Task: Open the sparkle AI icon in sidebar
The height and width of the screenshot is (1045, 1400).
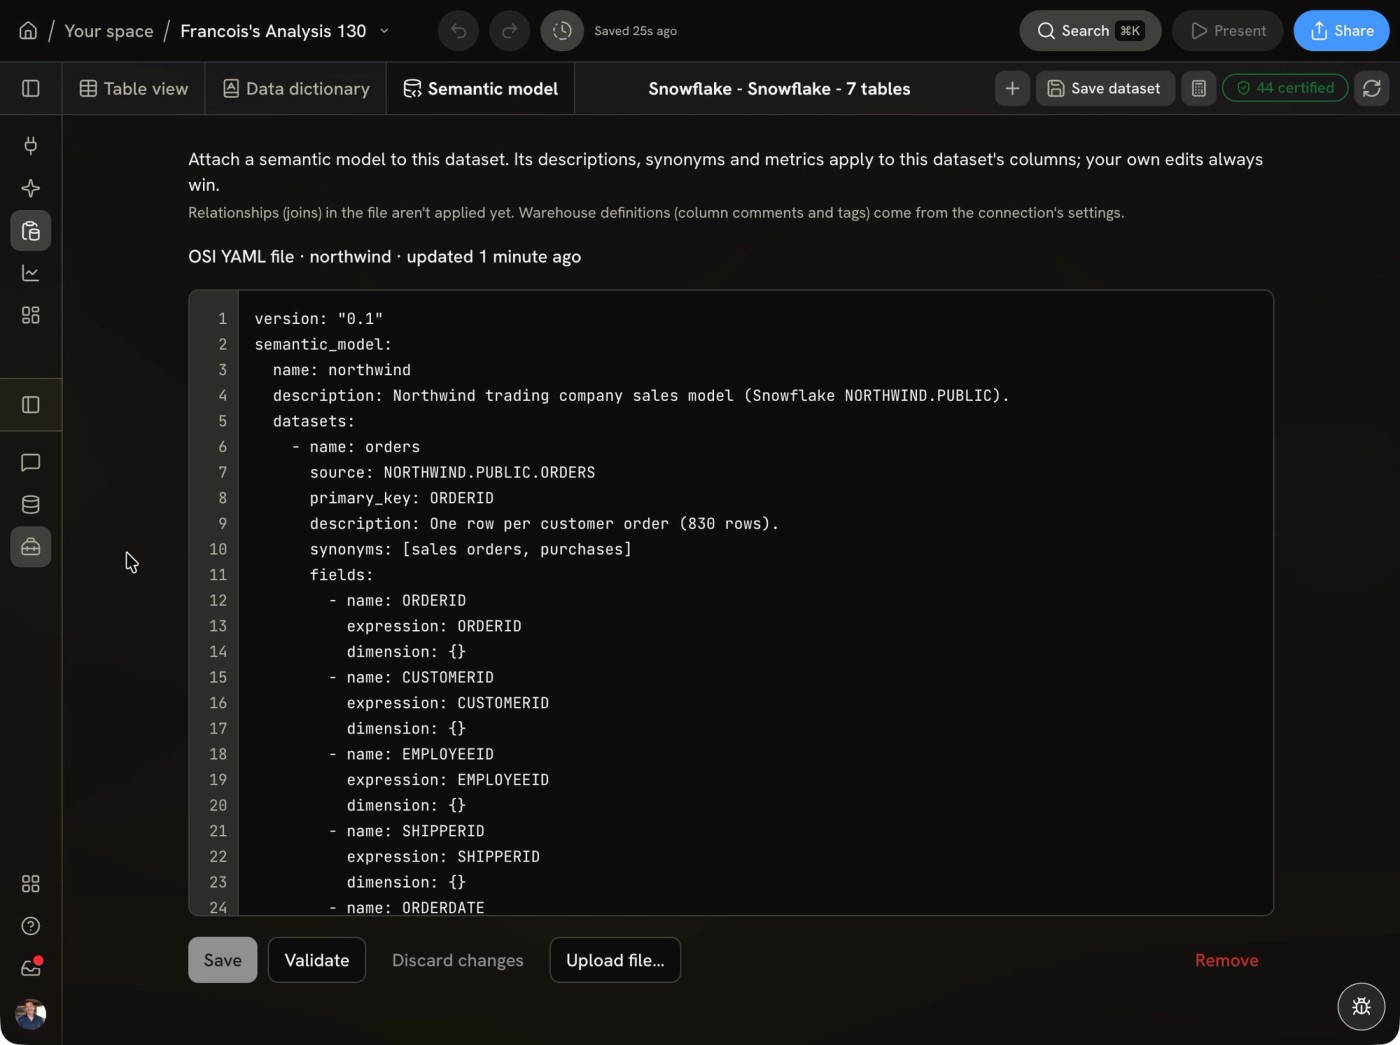Action: pos(31,188)
